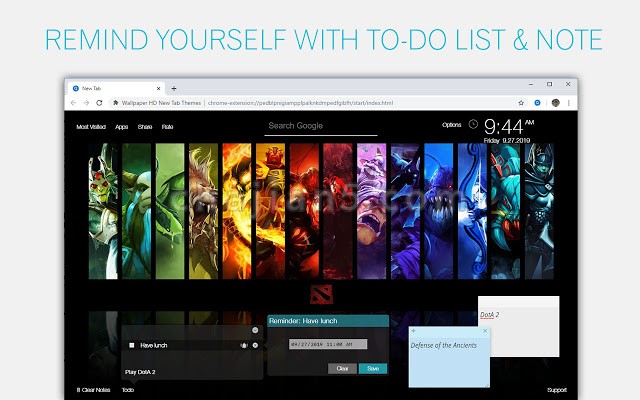Click the blue note resize corner handle
The height and width of the screenshot is (400, 640).
tap(487, 385)
